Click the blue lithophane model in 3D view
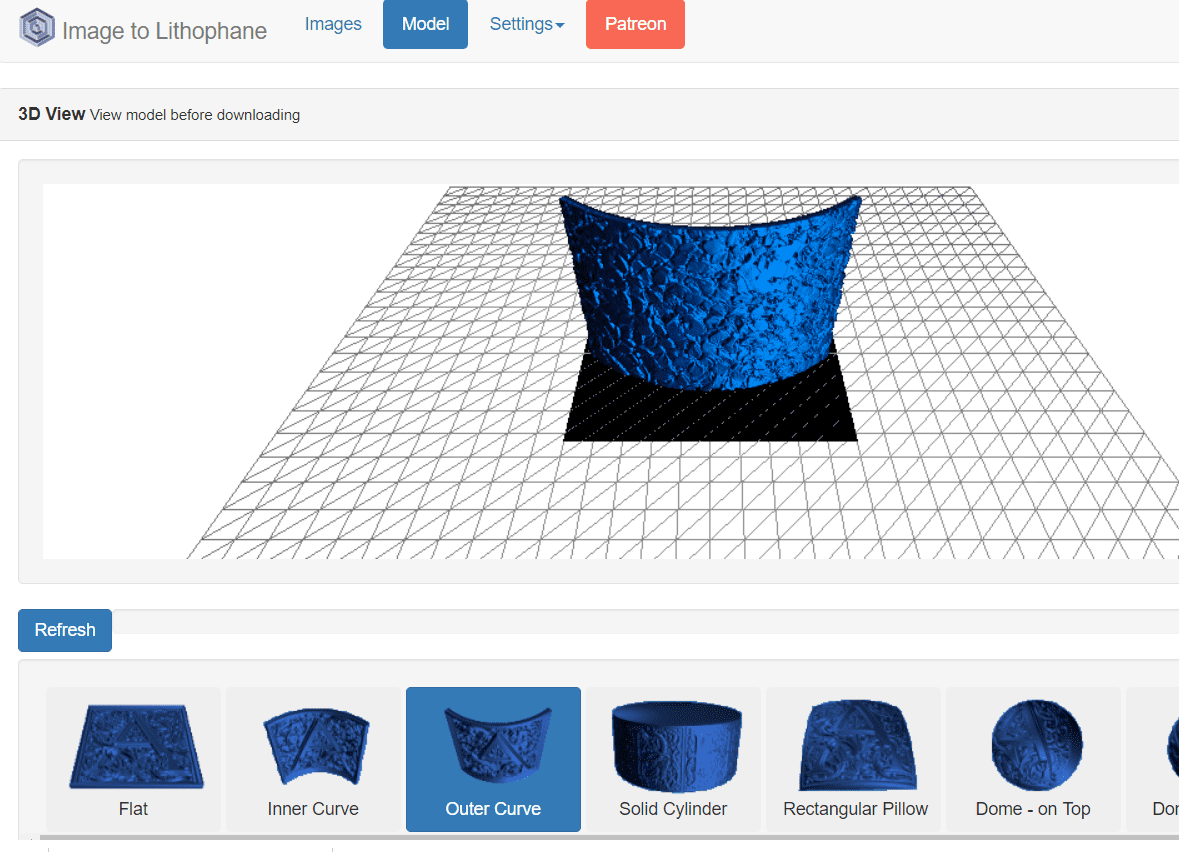Image resolution: width=1179 pixels, height=852 pixels. 711,293
